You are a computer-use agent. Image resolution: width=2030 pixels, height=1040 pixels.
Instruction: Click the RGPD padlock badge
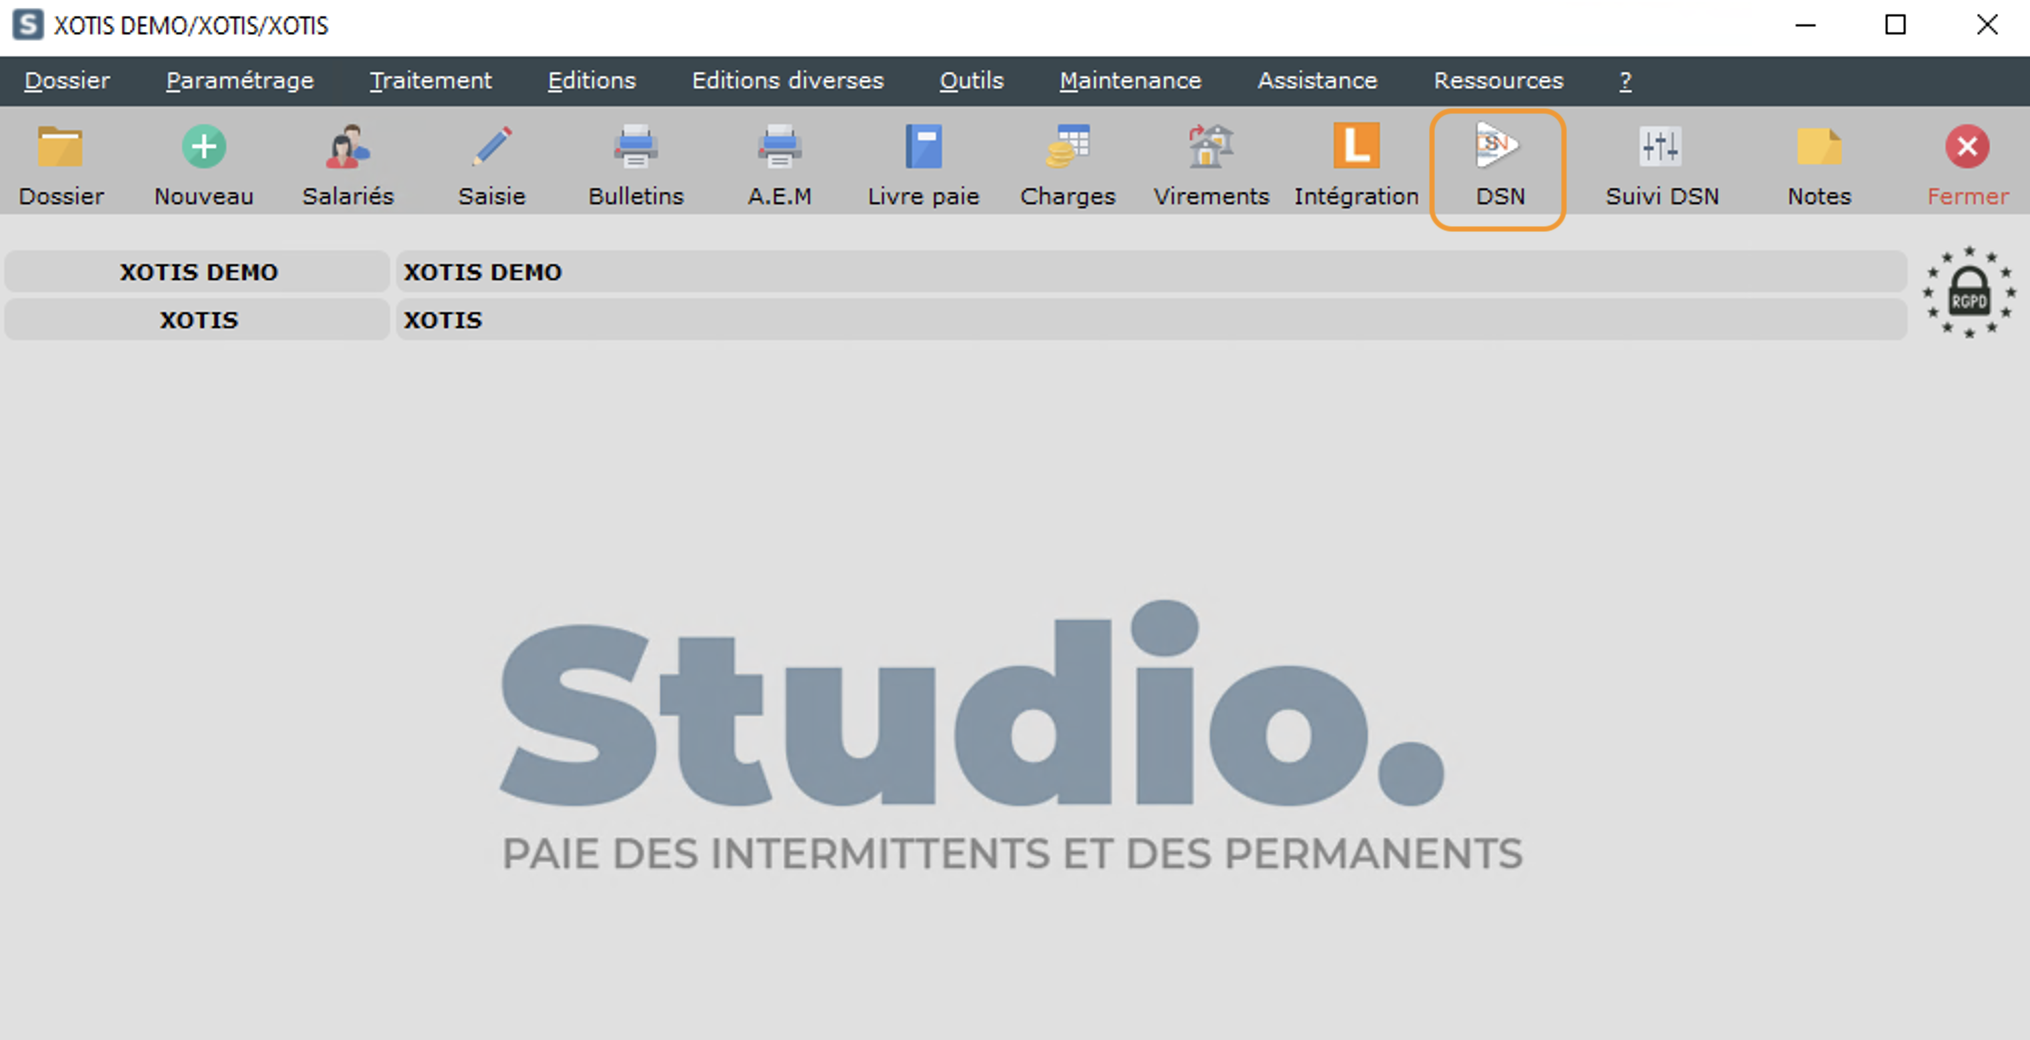pos(1968,293)
